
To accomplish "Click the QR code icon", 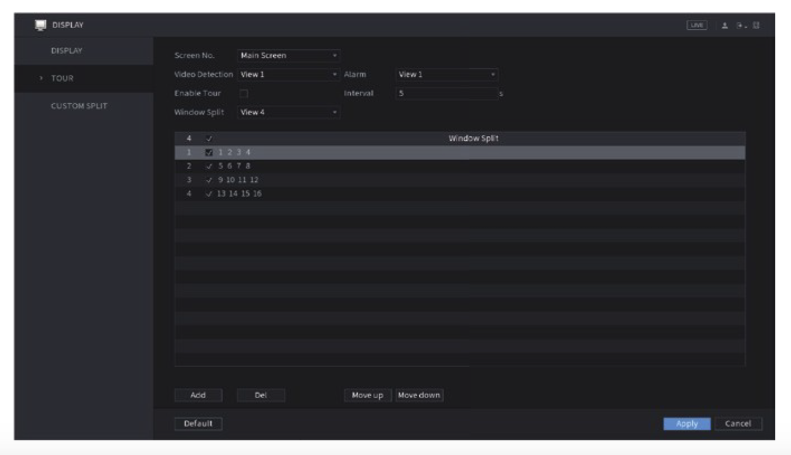I will point(756,23).
